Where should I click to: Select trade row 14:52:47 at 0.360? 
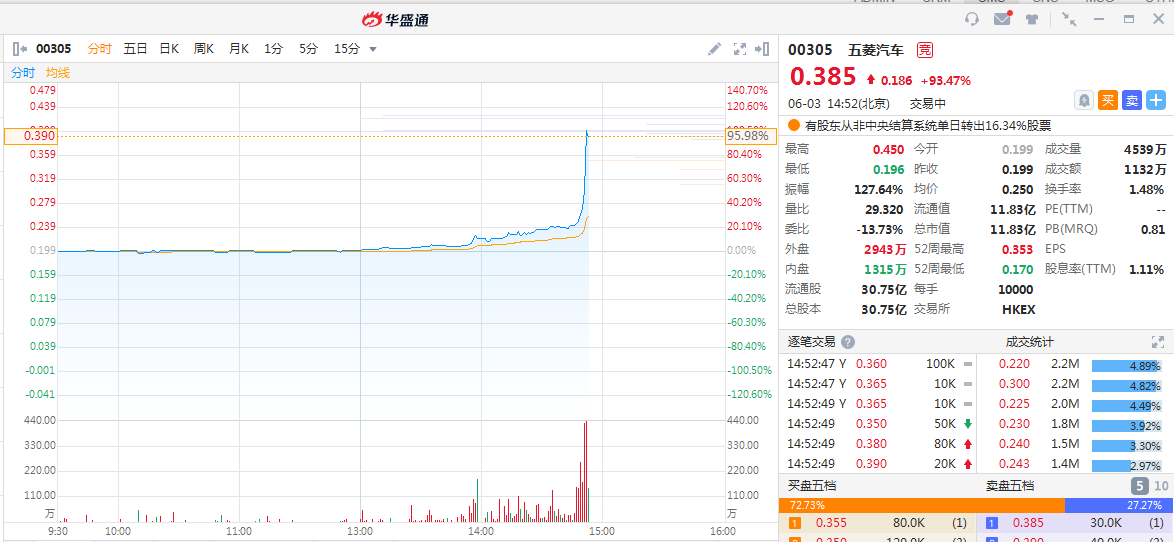(880, 364)
